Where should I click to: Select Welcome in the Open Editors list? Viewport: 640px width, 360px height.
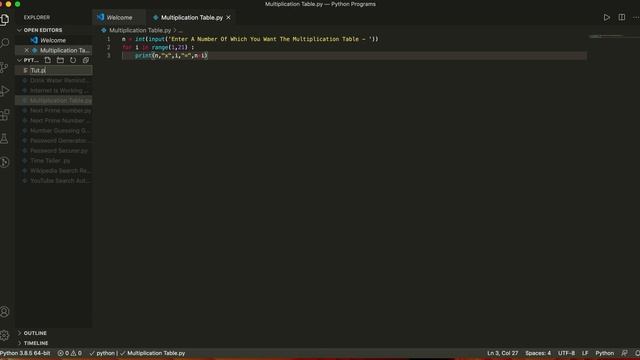(53, 40)
